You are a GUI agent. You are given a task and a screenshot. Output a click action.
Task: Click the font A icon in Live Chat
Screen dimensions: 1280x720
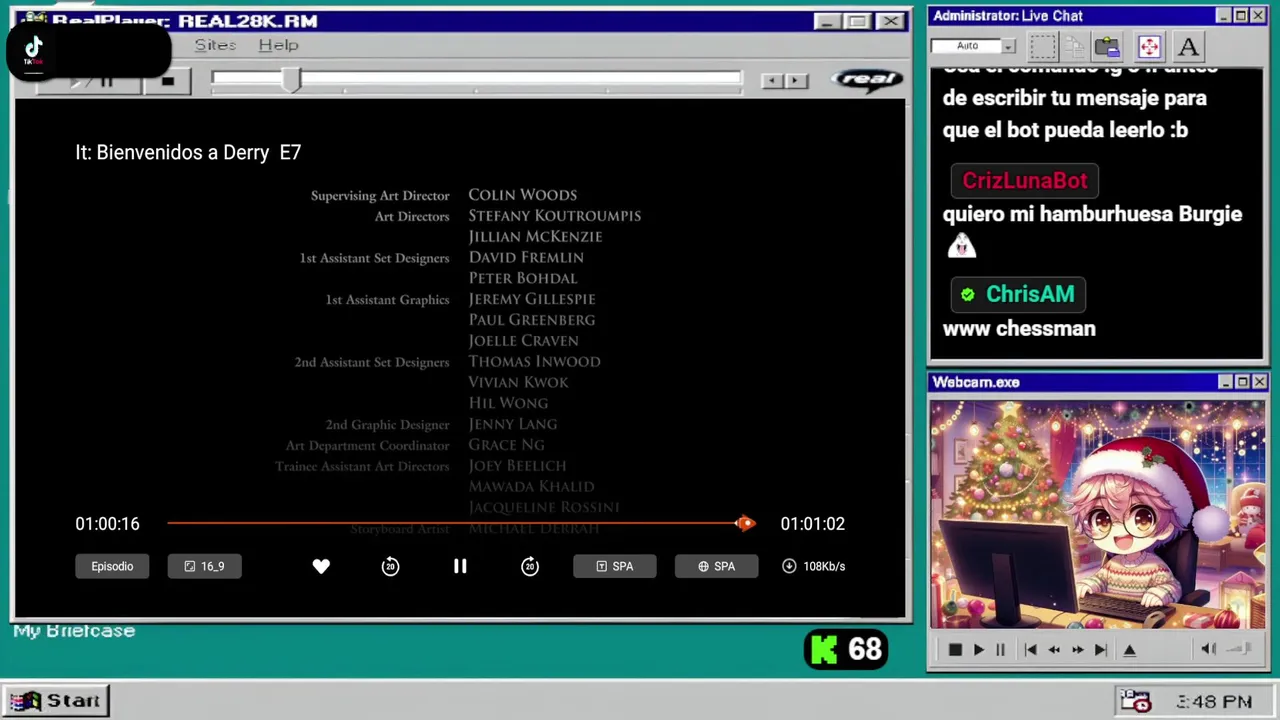tap(1187, 46)
